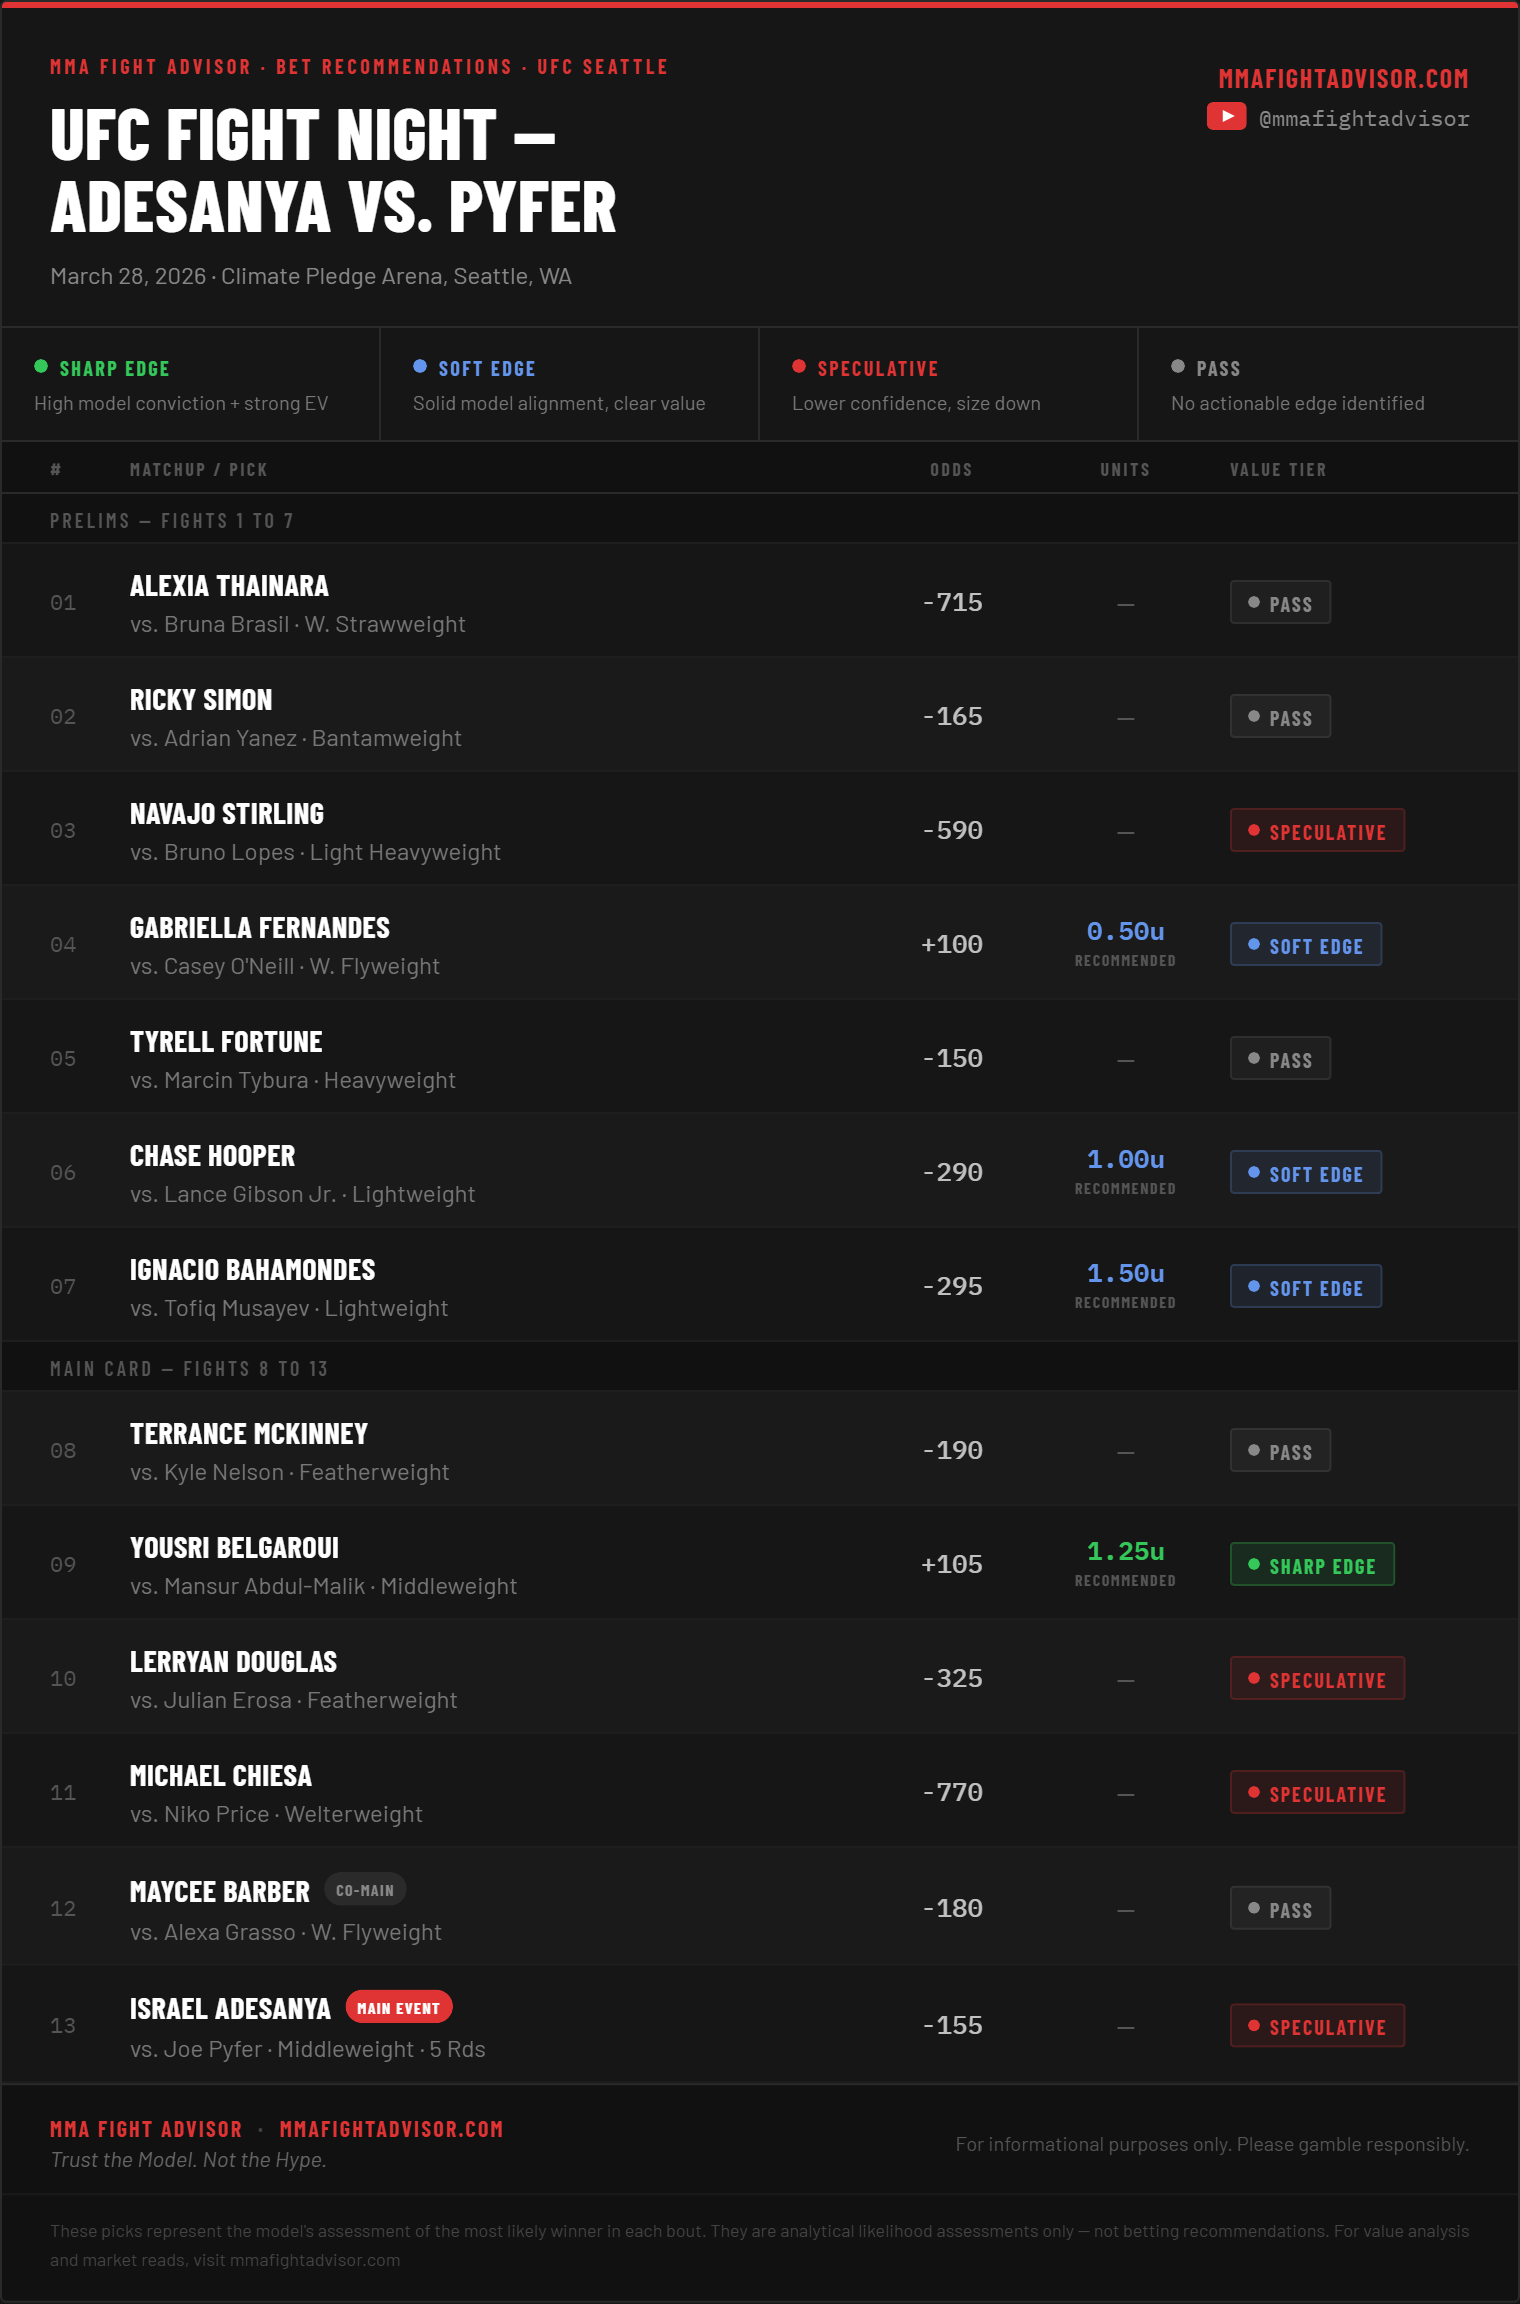Screen dimensions: 1520x2304
Task: Click the 1.50u units for Ignacio Bahamondes
Action: (1125, 1273)
